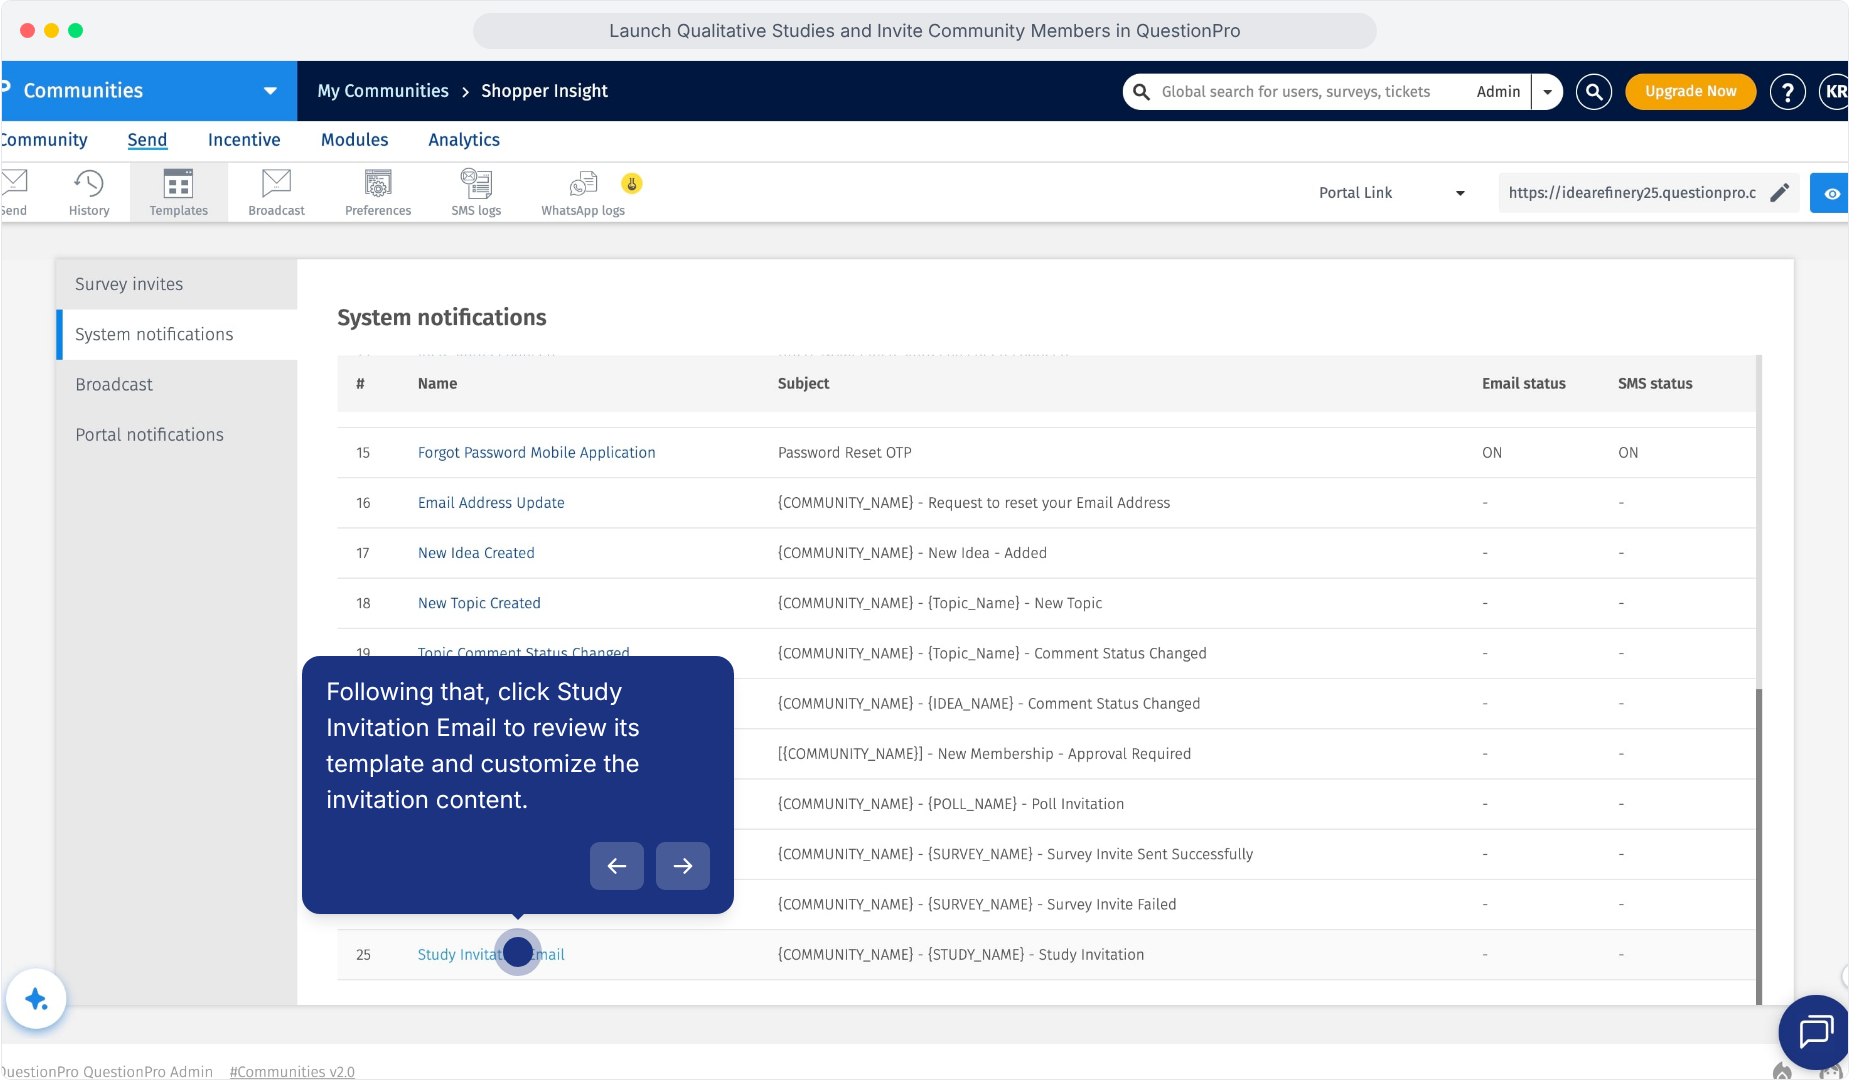Click the Upgrade Now button

coord(1690,91)
